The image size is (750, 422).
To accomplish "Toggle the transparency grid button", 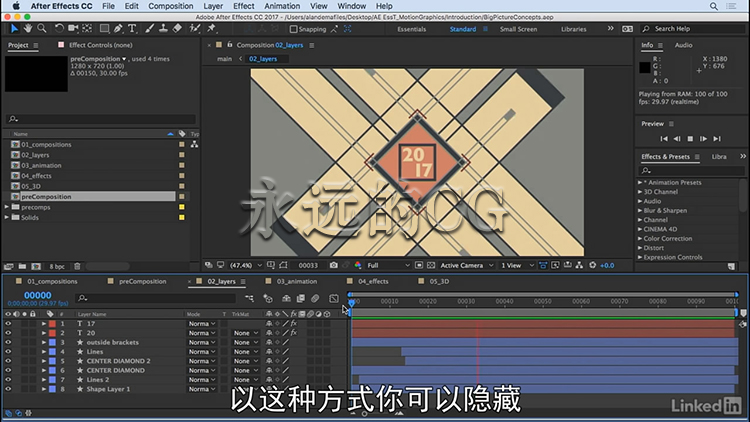I will [x=431, y=265].
